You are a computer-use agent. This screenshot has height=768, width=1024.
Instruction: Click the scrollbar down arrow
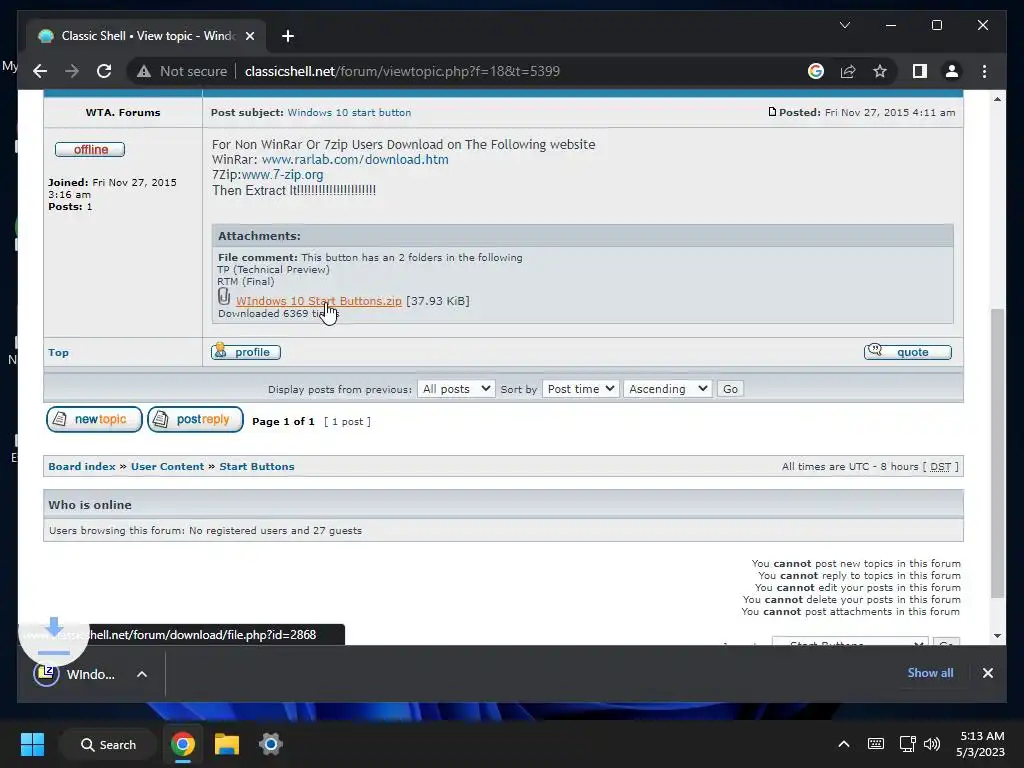(x=997, y=635)
